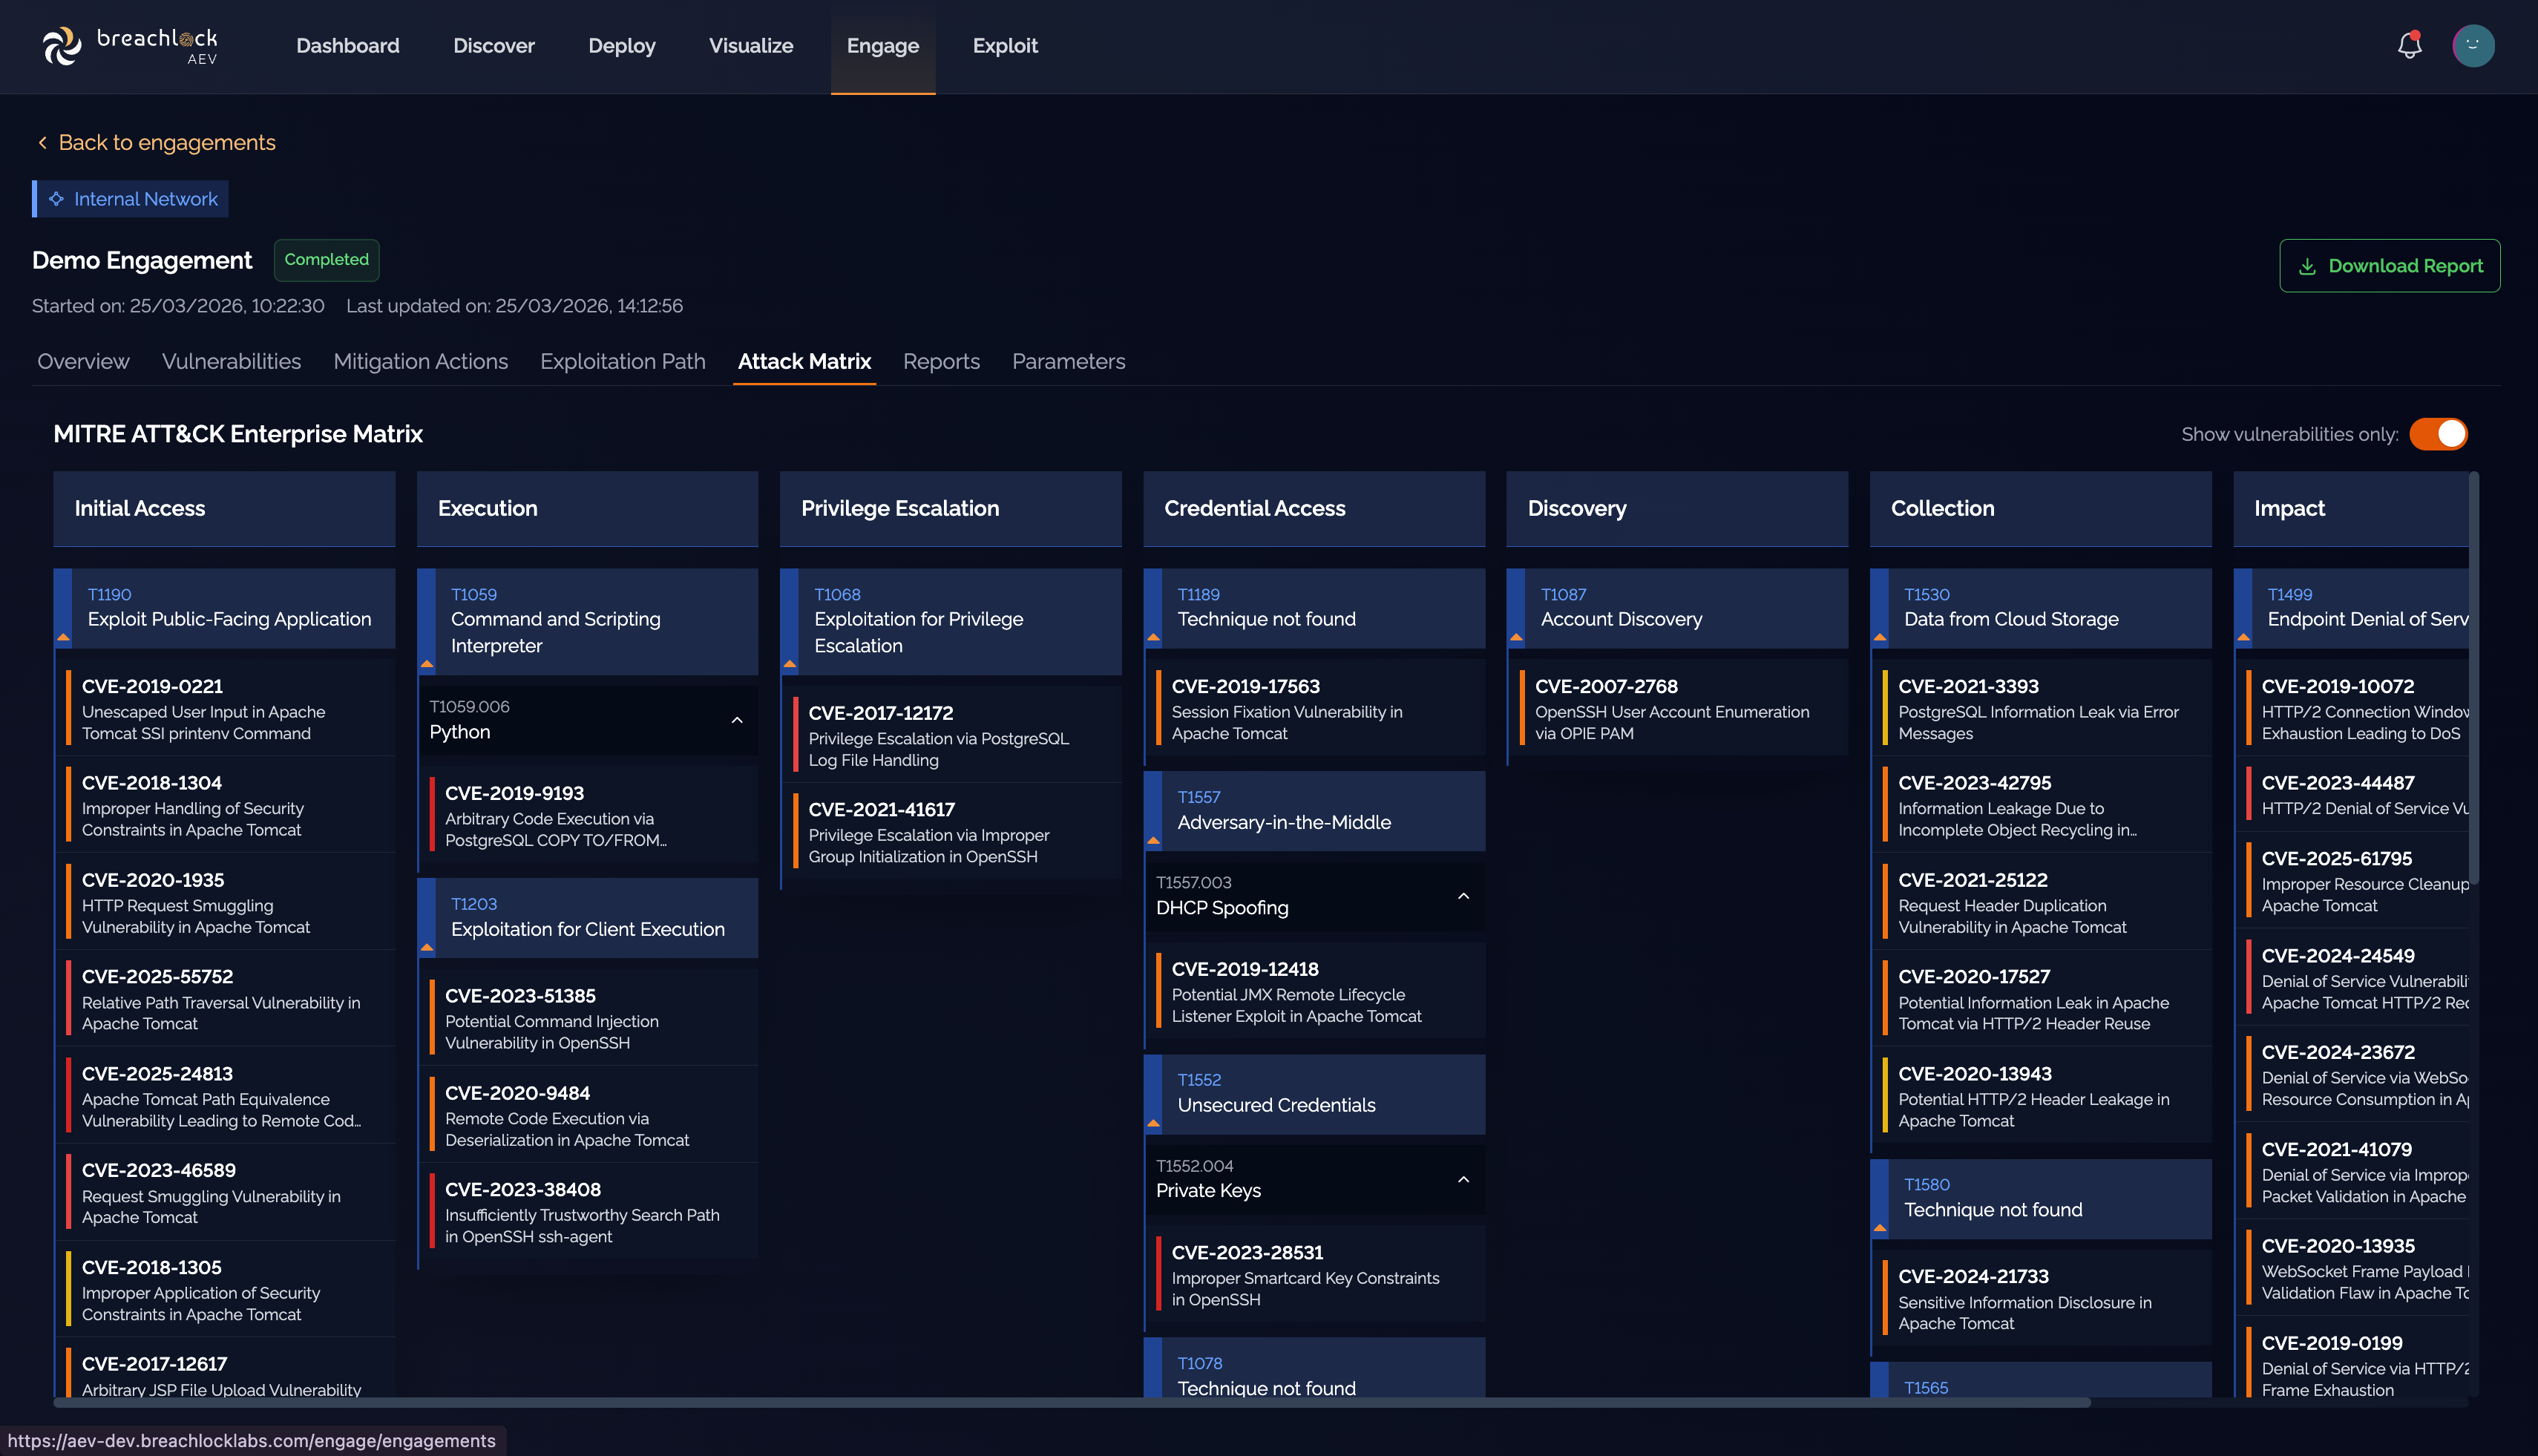
Task: Open CVE-2019-9193 Arbitrary Code Execution card
Action: pos(589,815)
